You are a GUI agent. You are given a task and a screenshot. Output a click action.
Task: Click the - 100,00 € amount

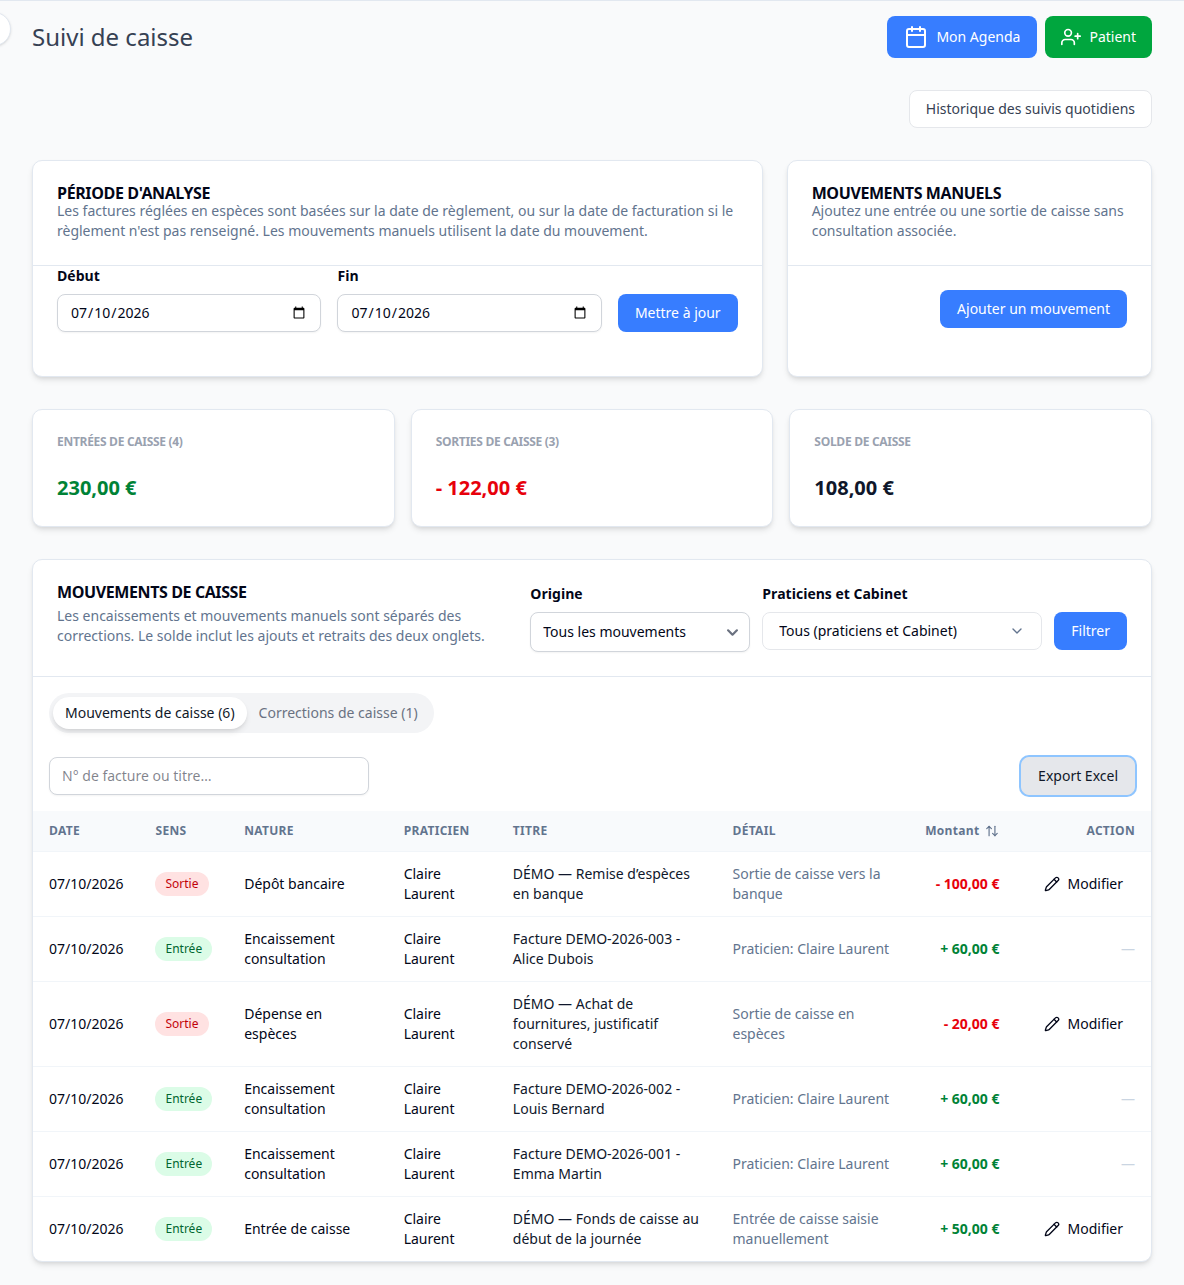click(x=967, y=884)
